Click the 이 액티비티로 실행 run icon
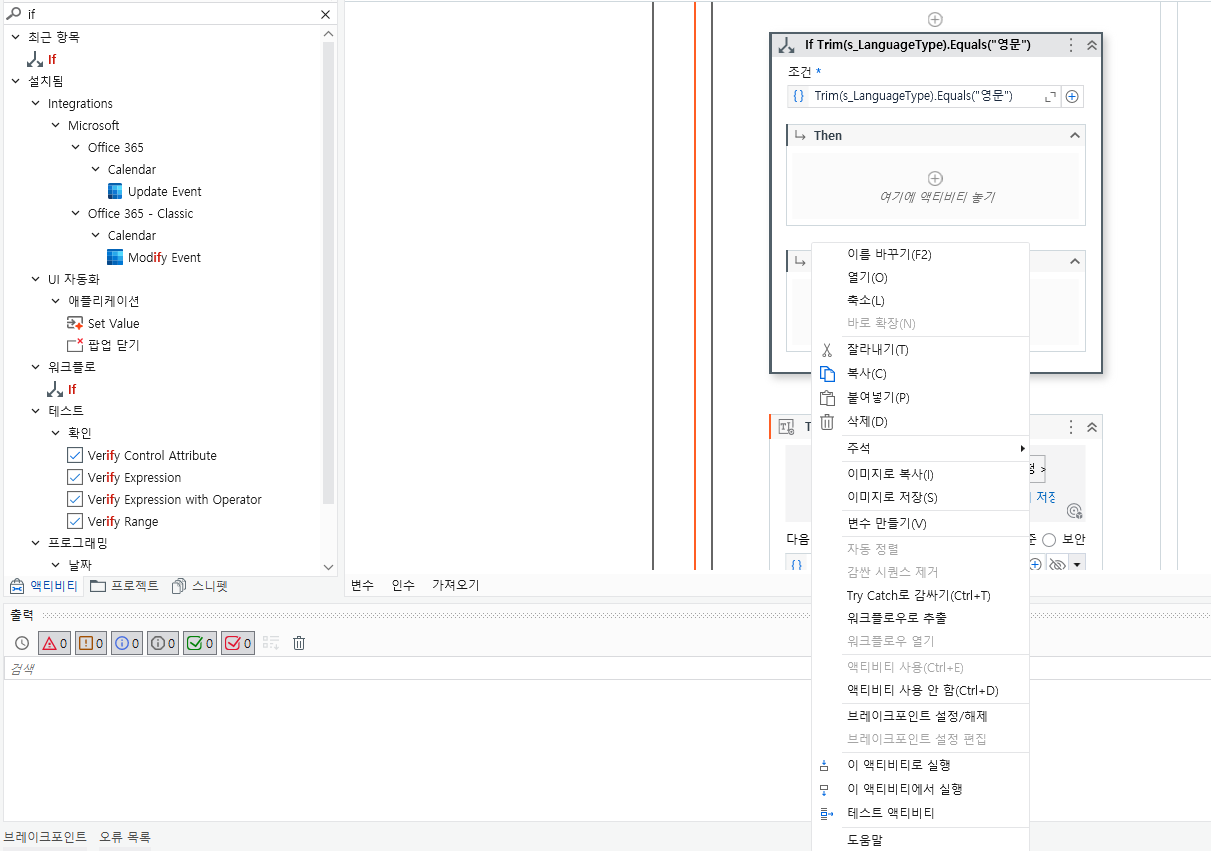 click(x=825, y=765)
